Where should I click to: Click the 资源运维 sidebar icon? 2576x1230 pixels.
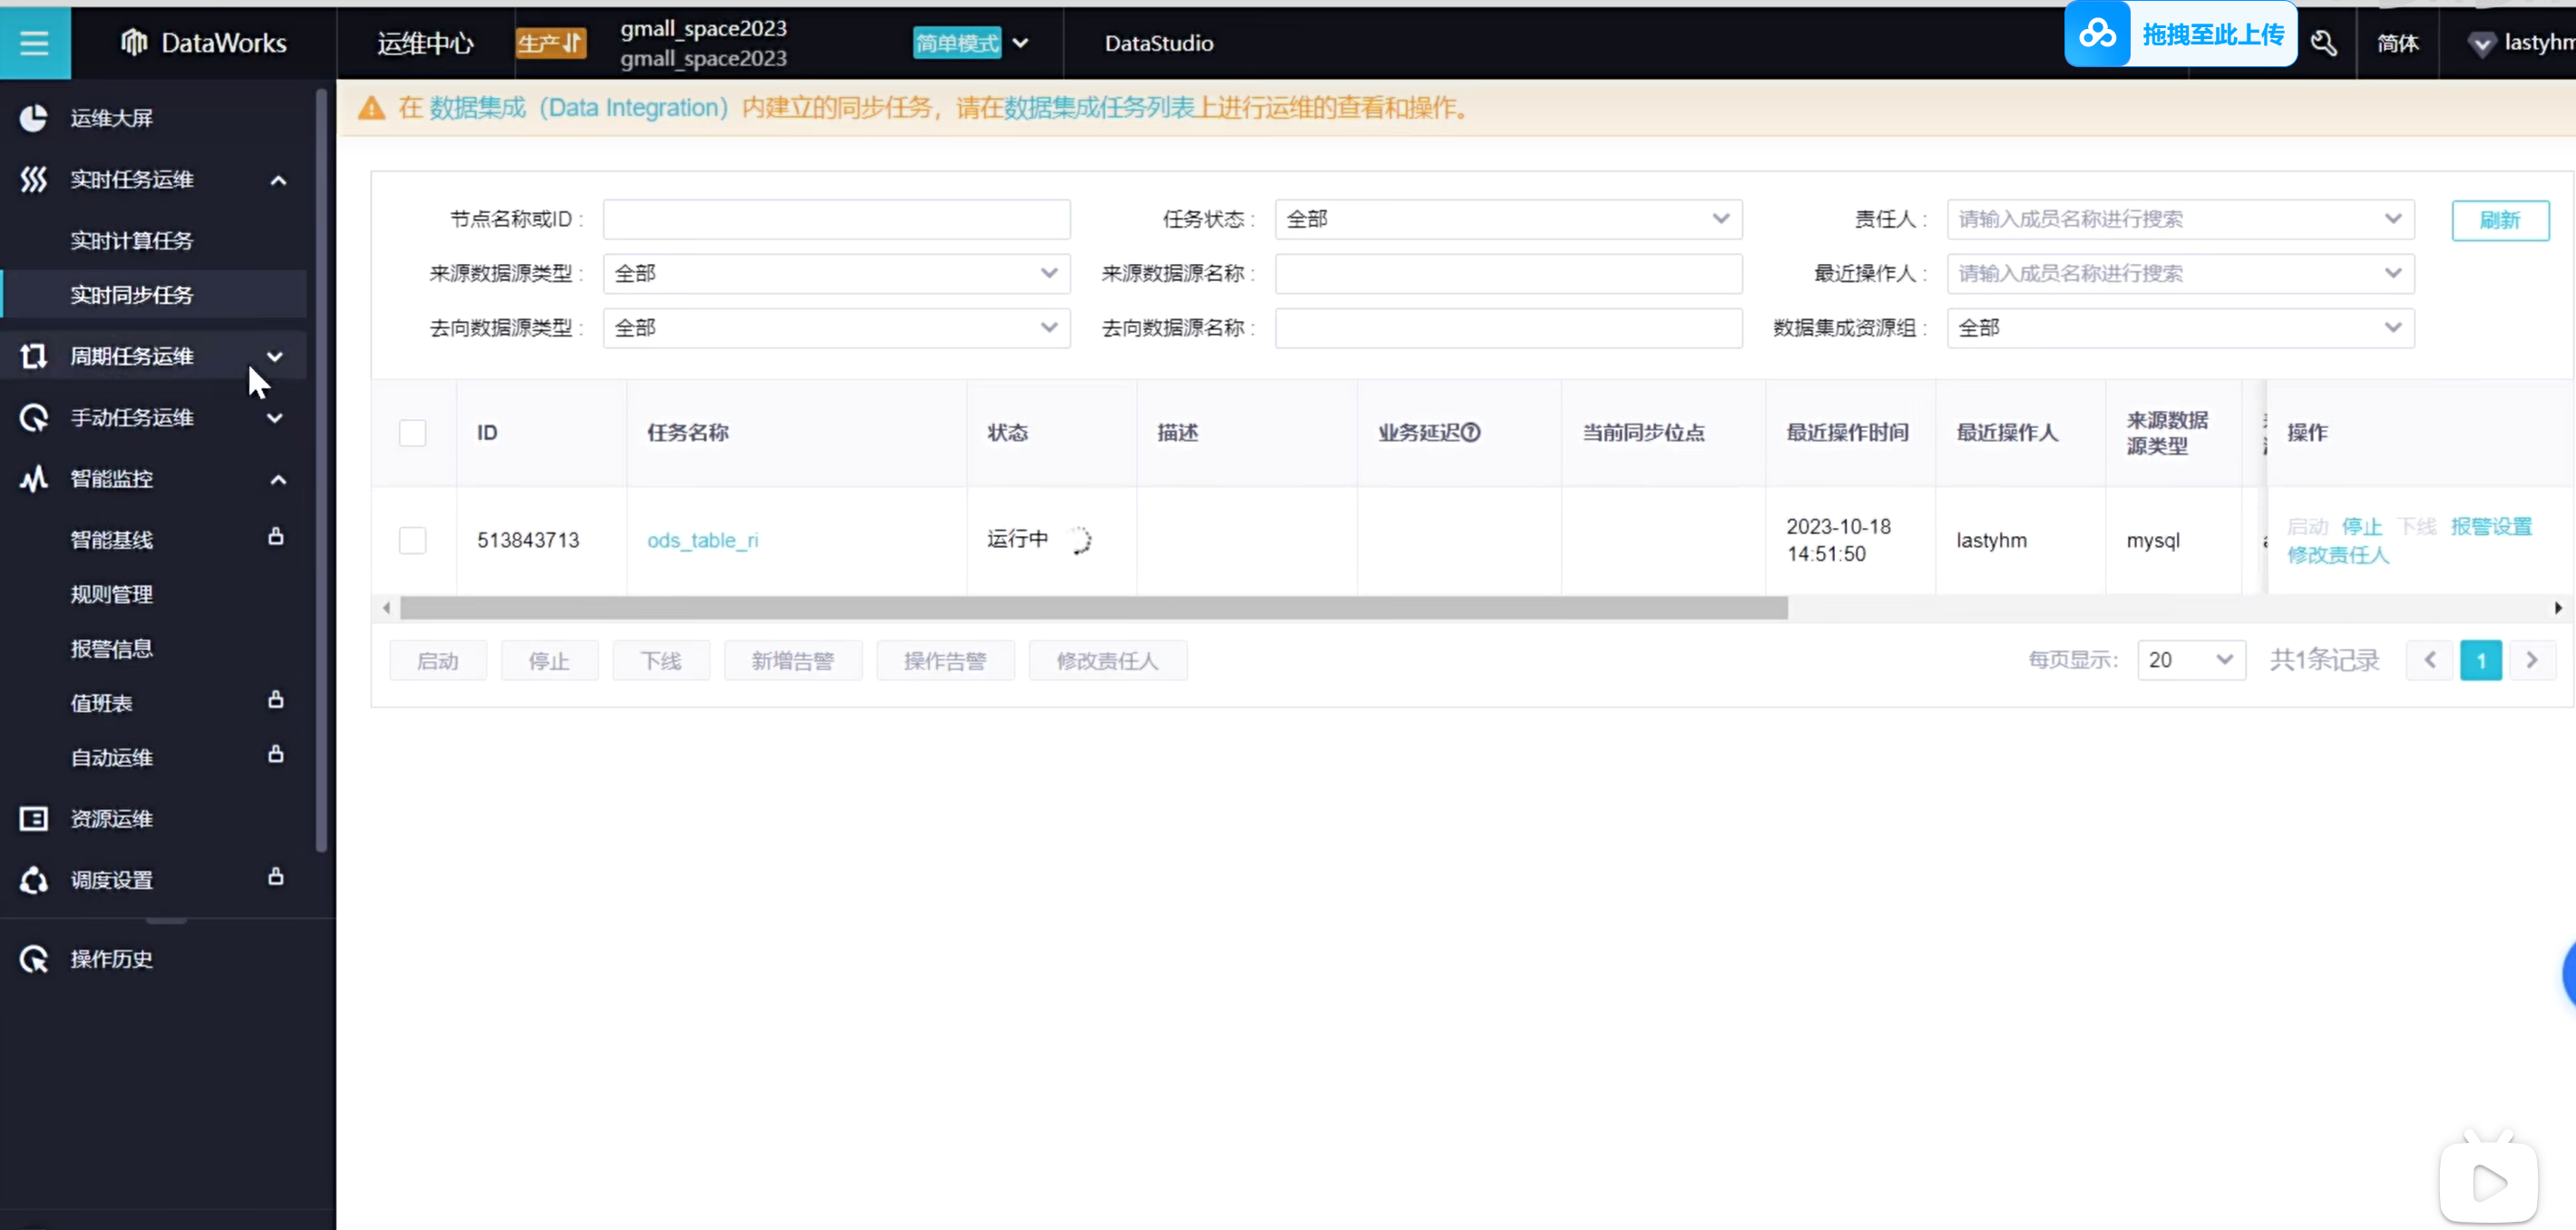coord(34,819)
